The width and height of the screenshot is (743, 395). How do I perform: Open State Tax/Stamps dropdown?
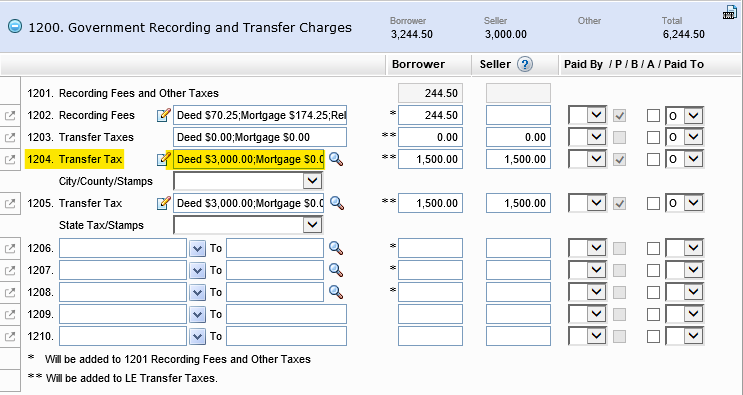(248, 225)
